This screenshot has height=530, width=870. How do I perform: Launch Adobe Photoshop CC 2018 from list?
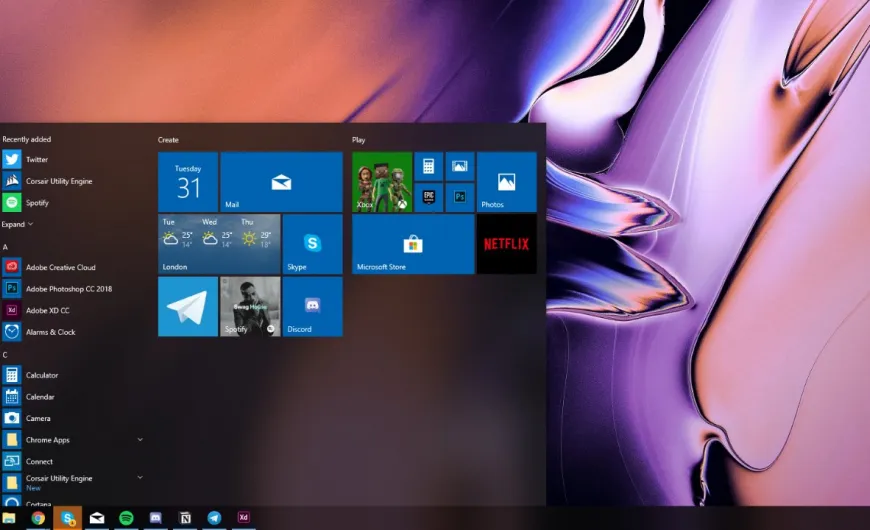(72, 289)
